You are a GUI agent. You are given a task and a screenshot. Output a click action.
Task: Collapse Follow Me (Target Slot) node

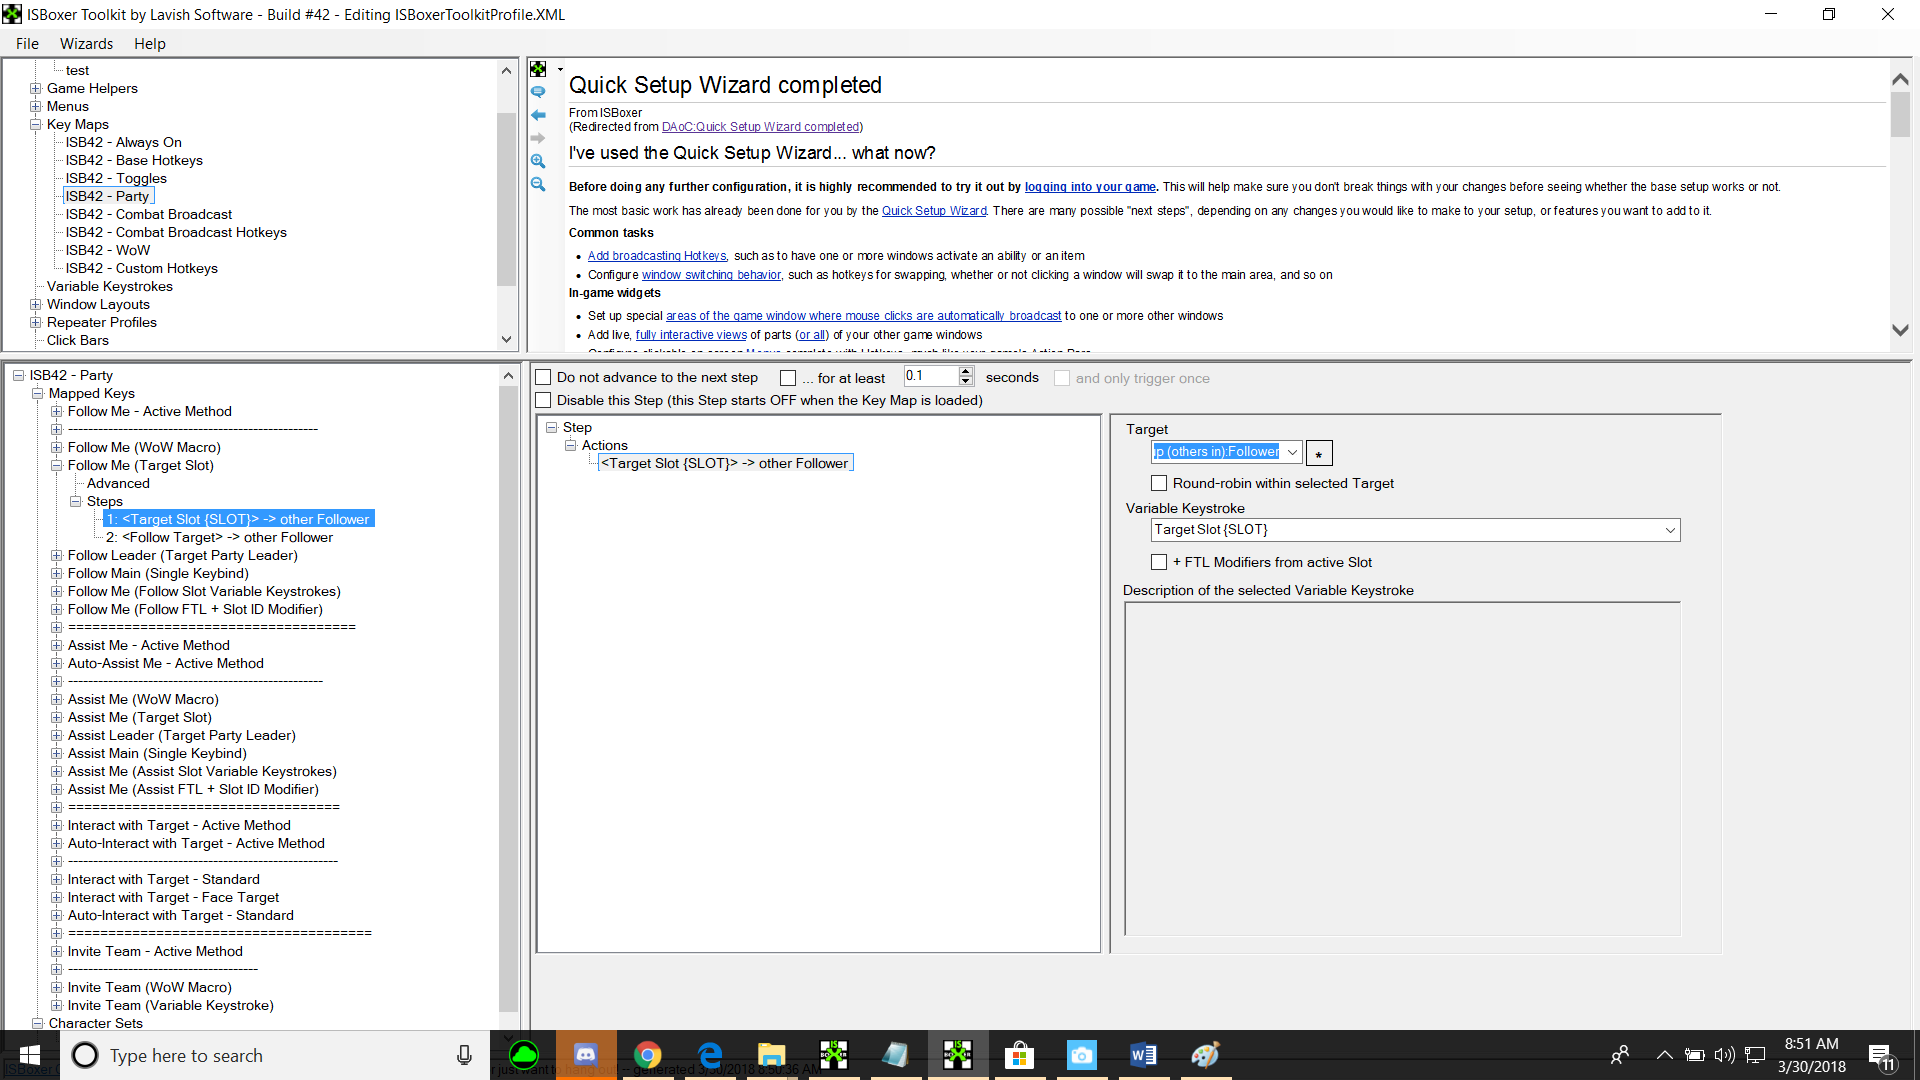pos(57,466)
